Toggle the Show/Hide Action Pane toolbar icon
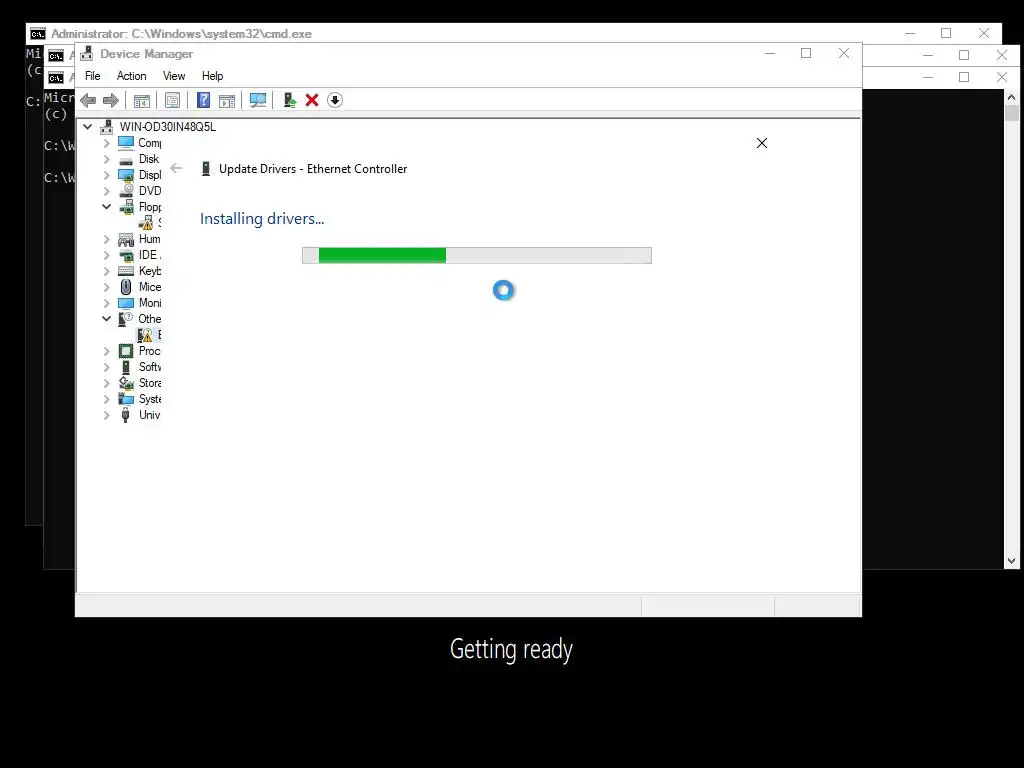 227,101
